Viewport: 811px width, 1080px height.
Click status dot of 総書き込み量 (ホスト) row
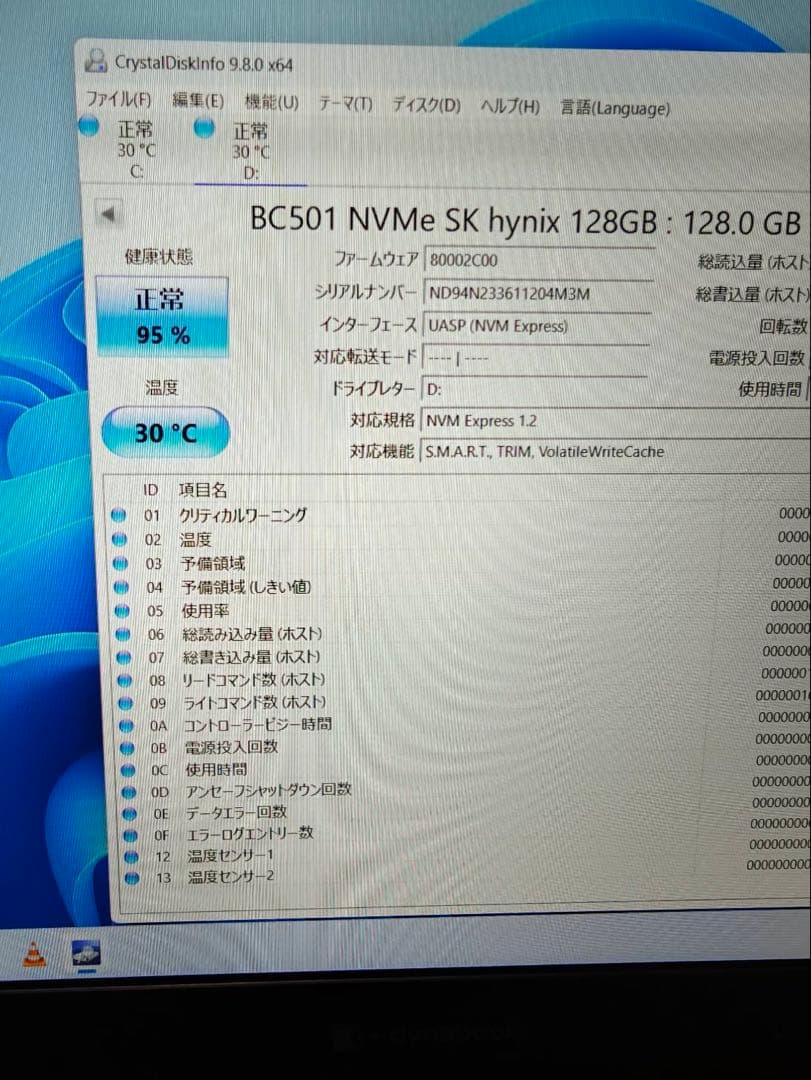click(124, 657)
